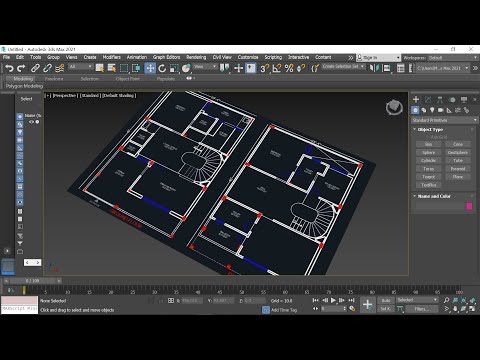Click the Teapot primitive button
Image resolution: width=480 pixels, height=360 pixels.
pos(428,177)
